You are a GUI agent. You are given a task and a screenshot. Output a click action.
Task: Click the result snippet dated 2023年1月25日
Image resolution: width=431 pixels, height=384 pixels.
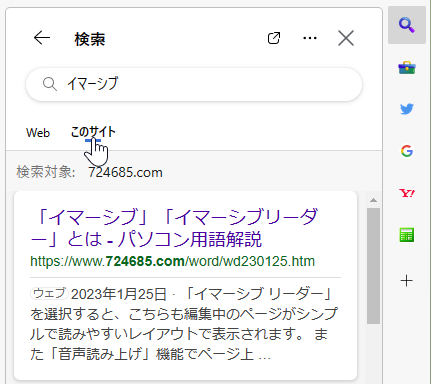(x=184, y=324)
